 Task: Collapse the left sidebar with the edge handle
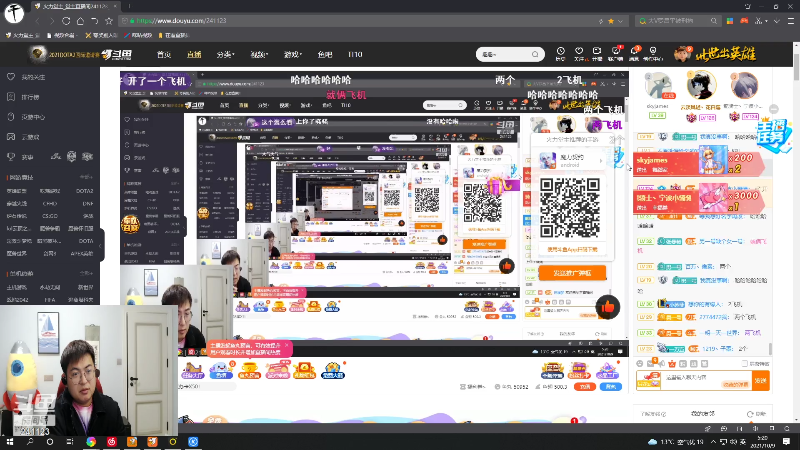[101, 246]
